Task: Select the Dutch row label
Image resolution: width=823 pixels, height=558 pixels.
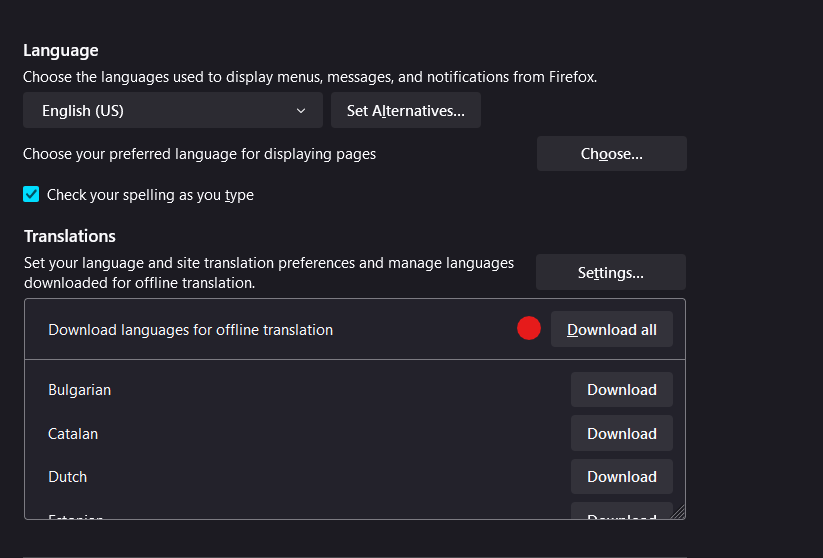Action: click(68, 477)
